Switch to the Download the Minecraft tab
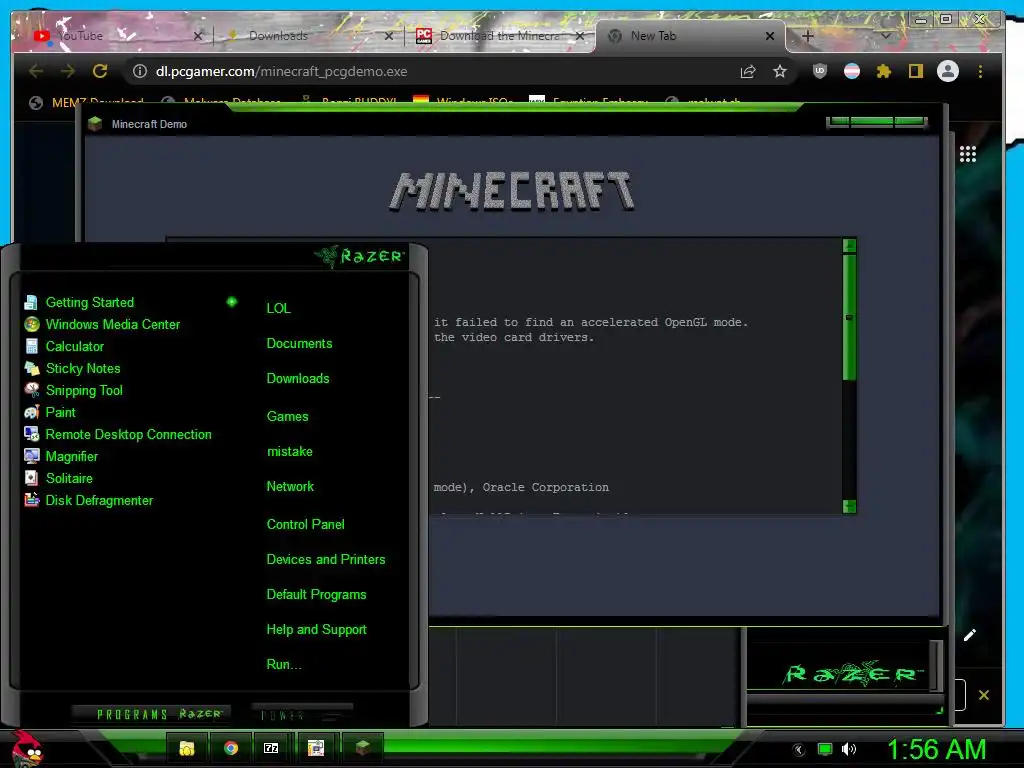This screenshot has height=768, width=1024. 499,36
